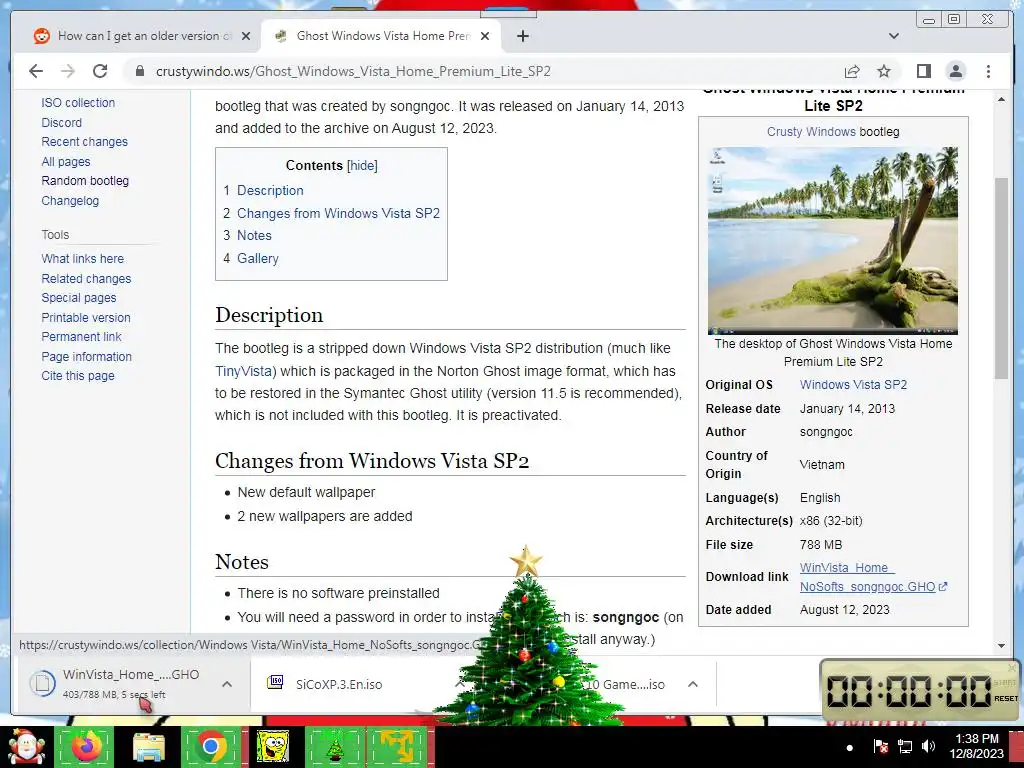Click the scrollbar down arrow
Screen dimensions: 1024x768
click(1000, 646)
